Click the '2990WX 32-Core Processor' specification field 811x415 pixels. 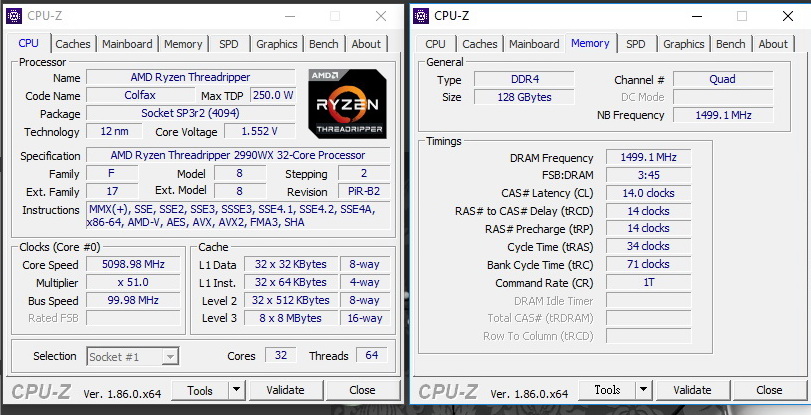(x=238, y=155)
